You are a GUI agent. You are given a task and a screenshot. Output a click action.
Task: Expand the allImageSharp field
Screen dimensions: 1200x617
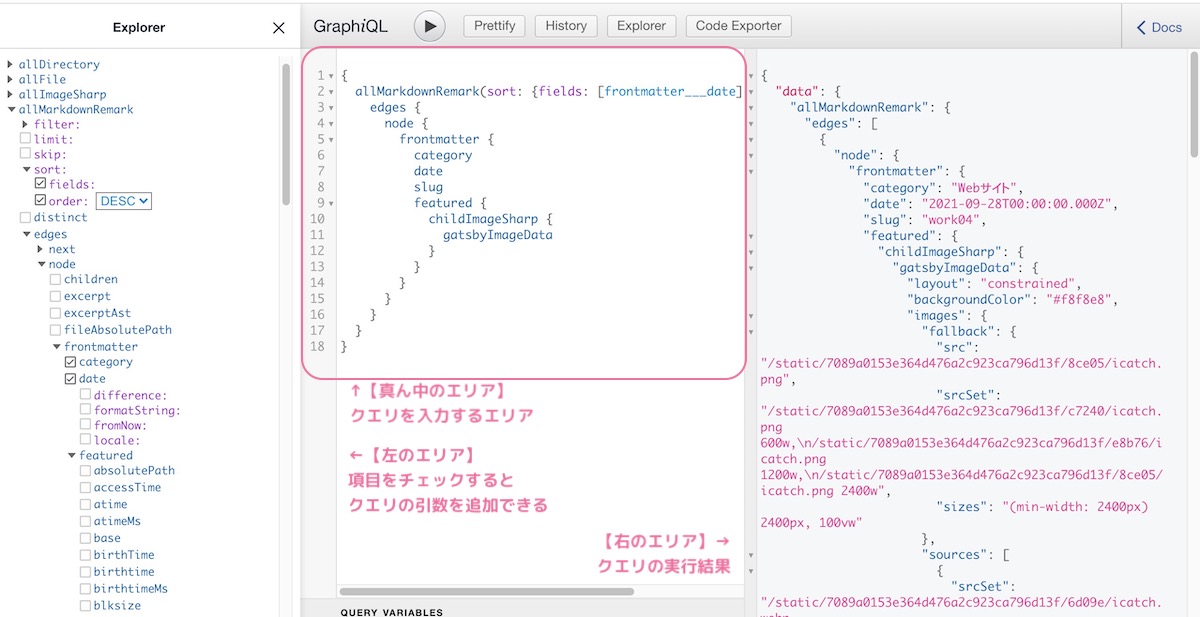click(x=11, y=94)
